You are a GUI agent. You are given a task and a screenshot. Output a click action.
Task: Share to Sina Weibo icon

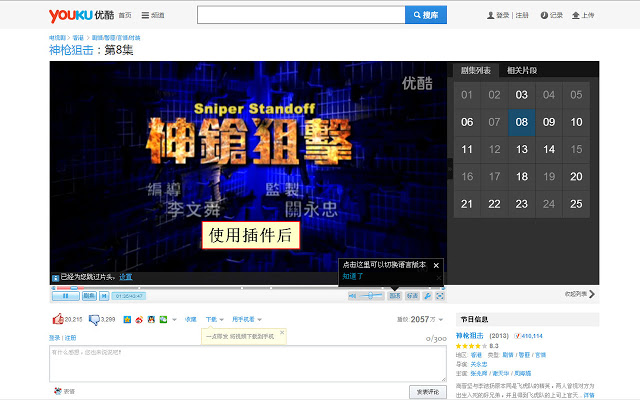(x=139, y=320)
